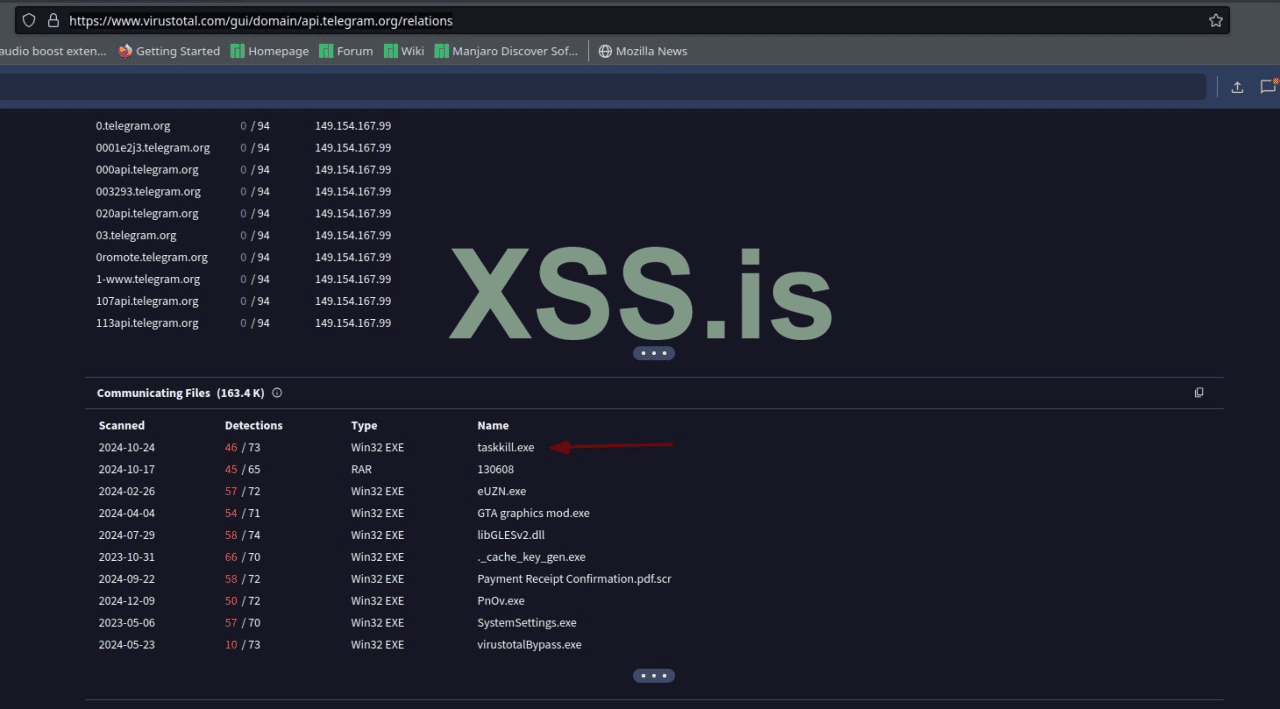Viewport: 1280px width, 709px height.
Task: Open subdomain 03.telegram.org
Action: pos(136,236)
